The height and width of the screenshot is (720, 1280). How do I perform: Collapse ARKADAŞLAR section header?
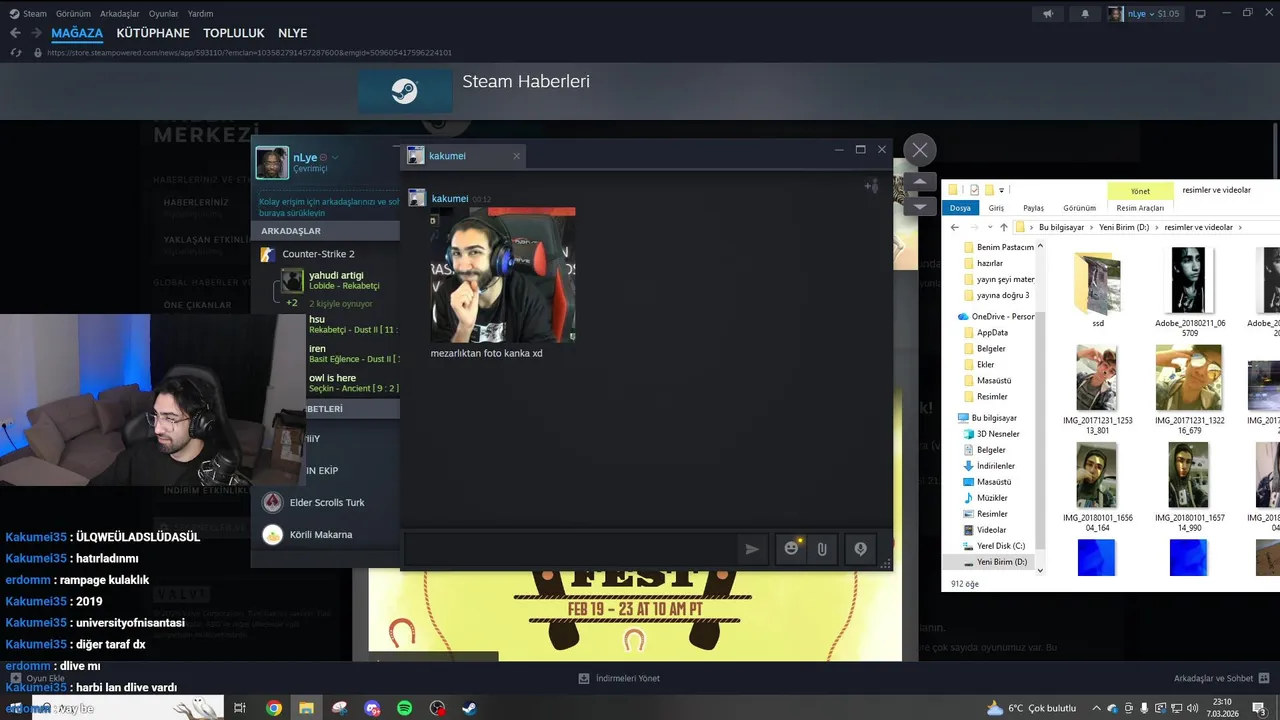point(325,231)
